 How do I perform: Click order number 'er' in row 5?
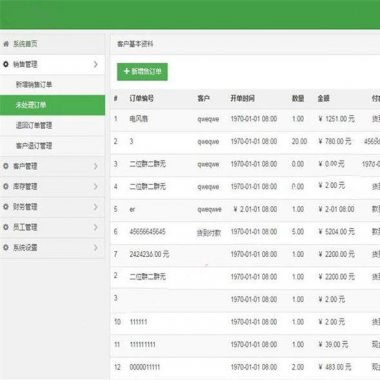[x=132, y=209]
